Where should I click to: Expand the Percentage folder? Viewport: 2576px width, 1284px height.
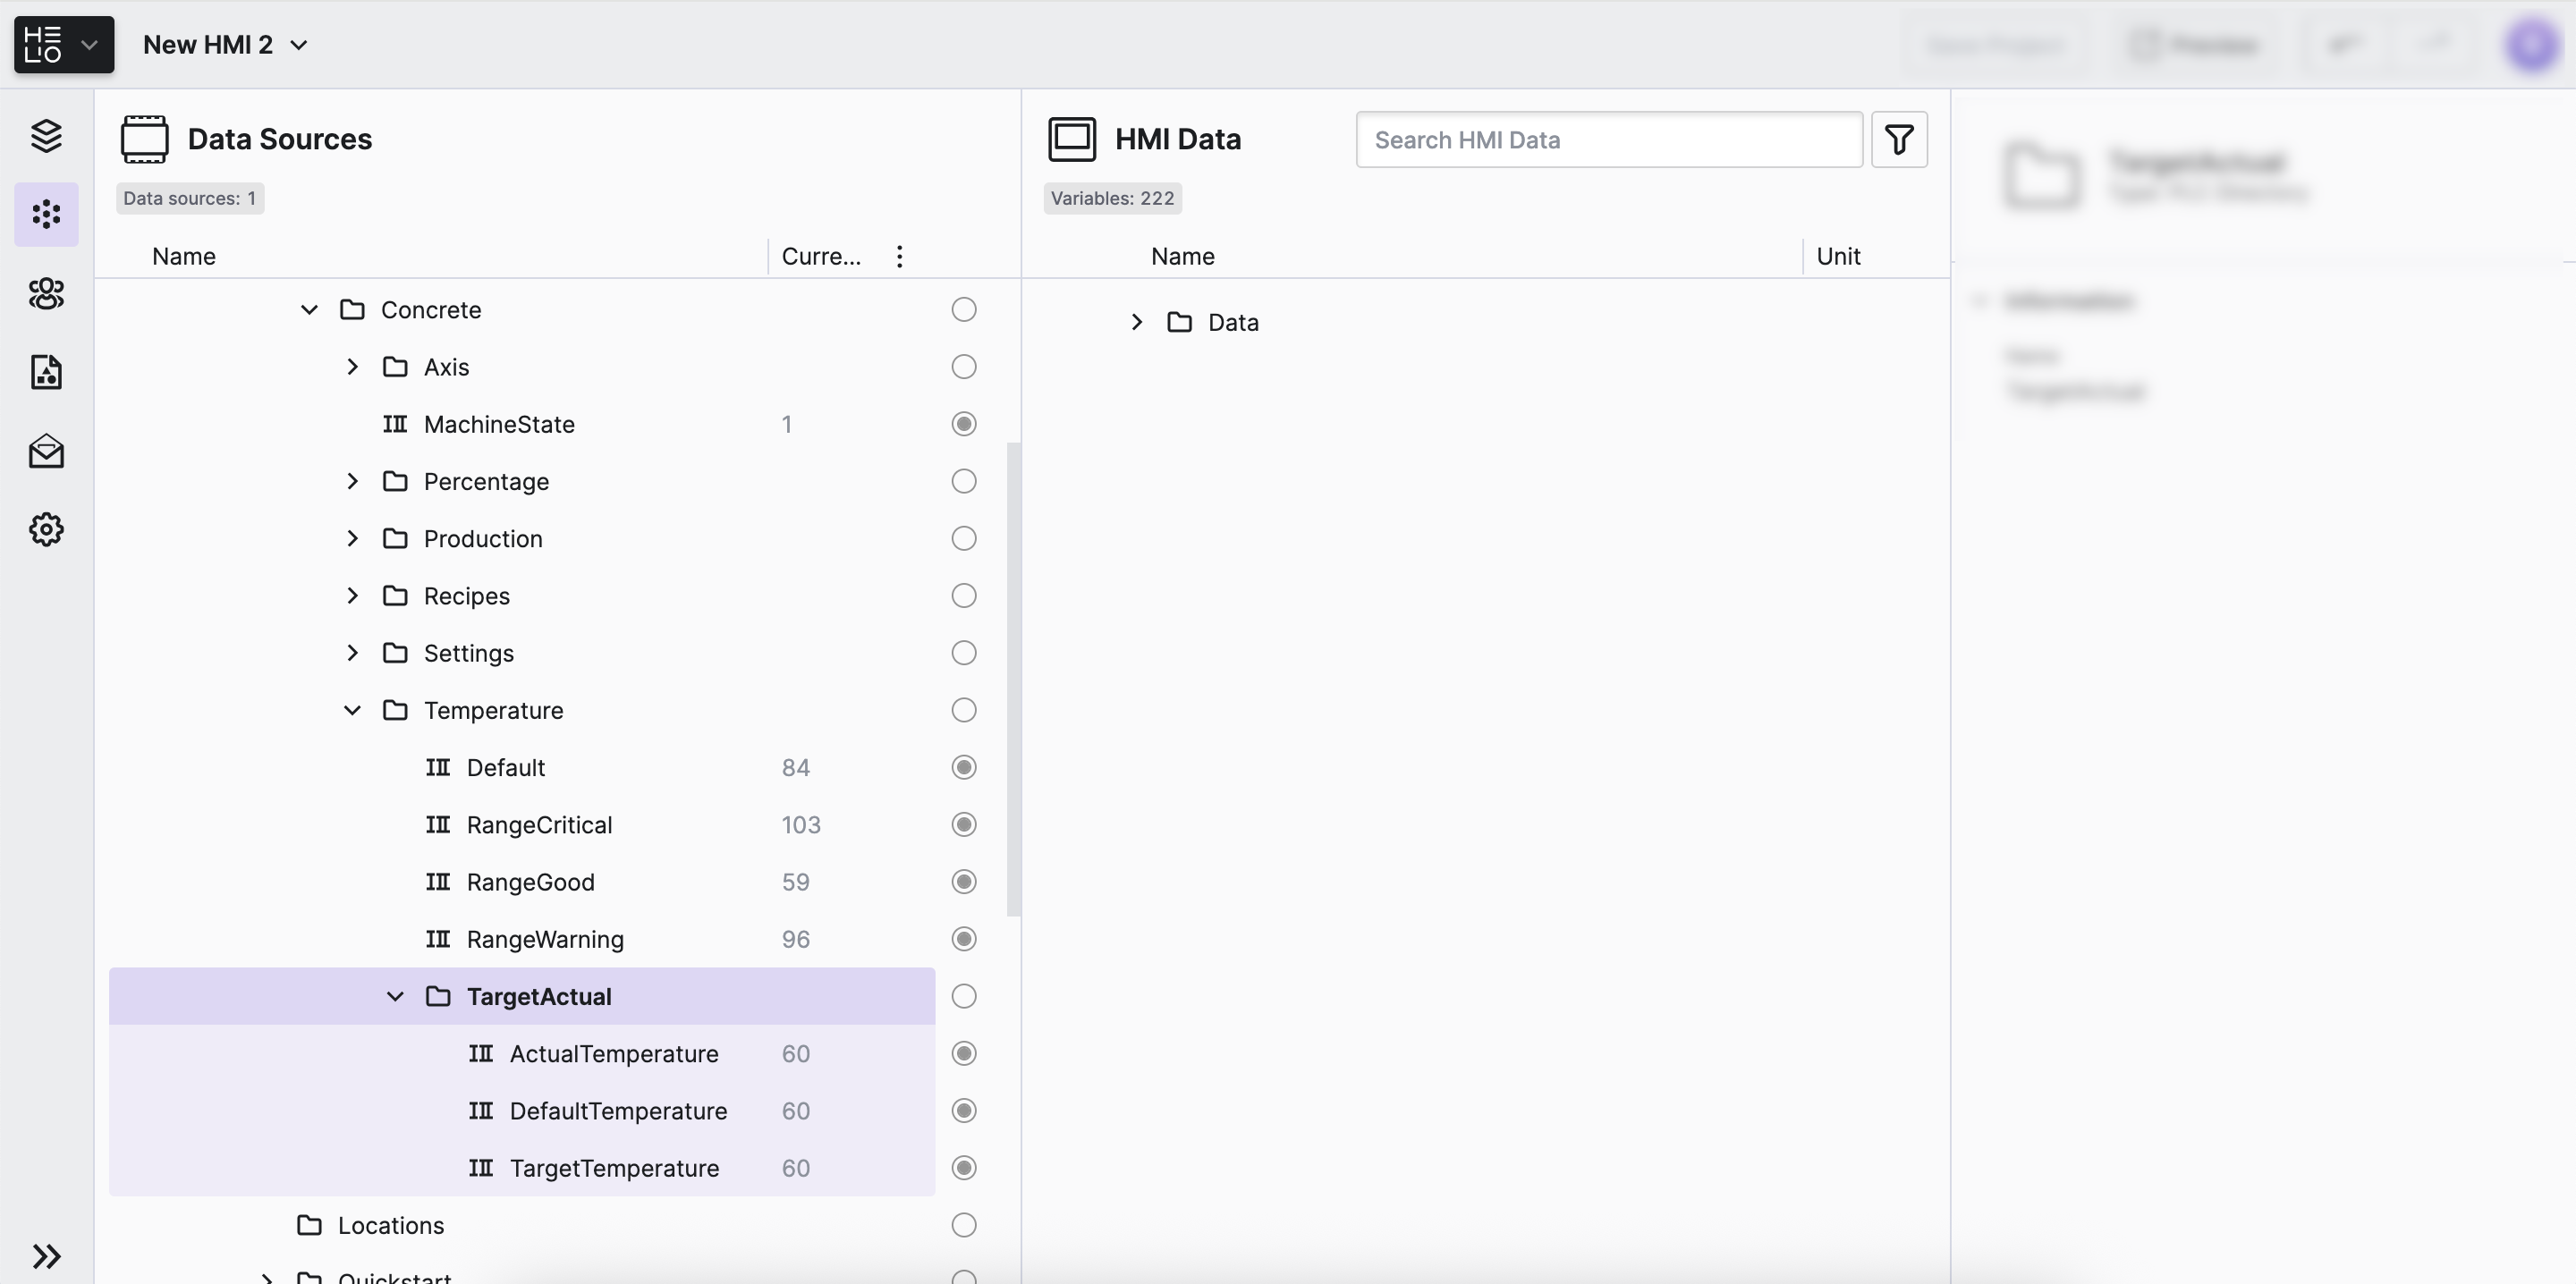click(352, 482)
